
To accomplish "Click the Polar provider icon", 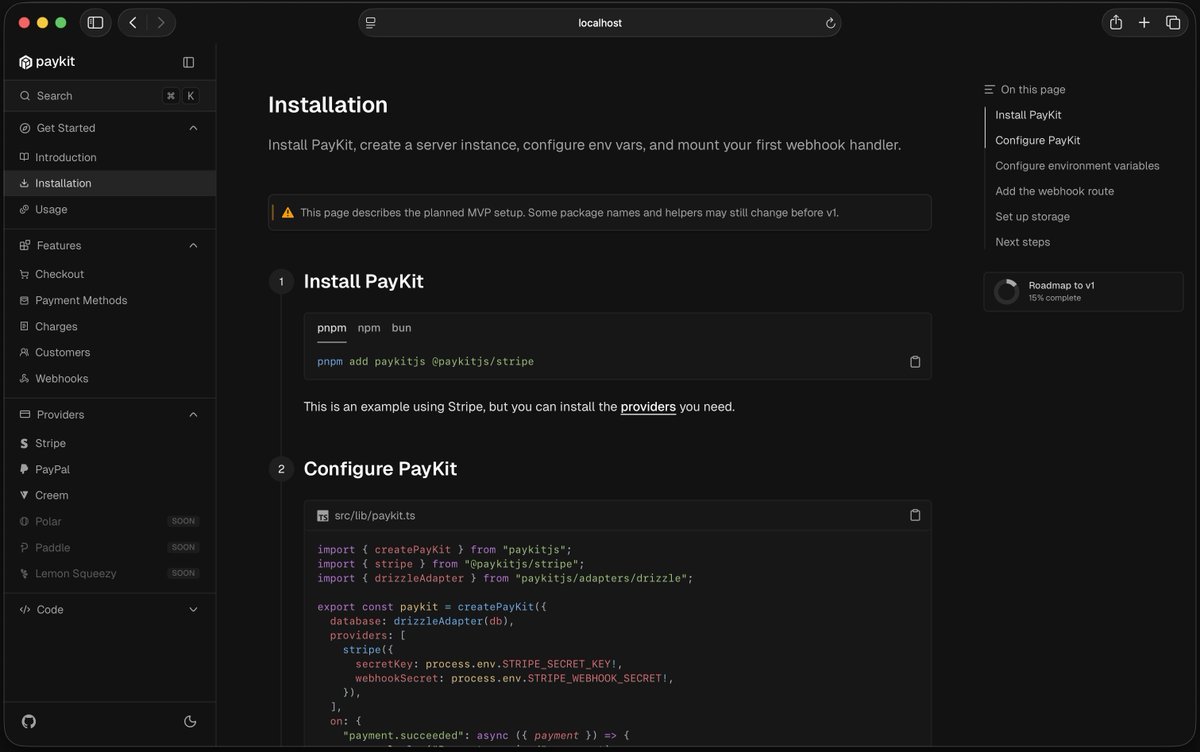I will (x=25, y=521).
